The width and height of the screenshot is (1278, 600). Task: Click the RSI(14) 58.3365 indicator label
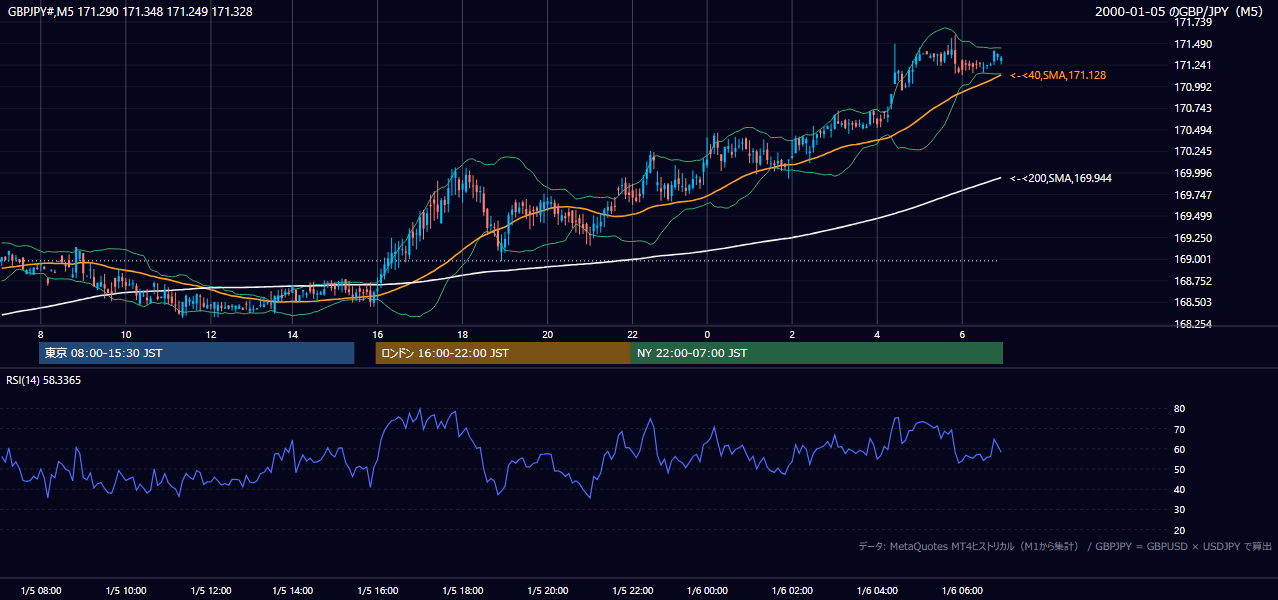43,380
